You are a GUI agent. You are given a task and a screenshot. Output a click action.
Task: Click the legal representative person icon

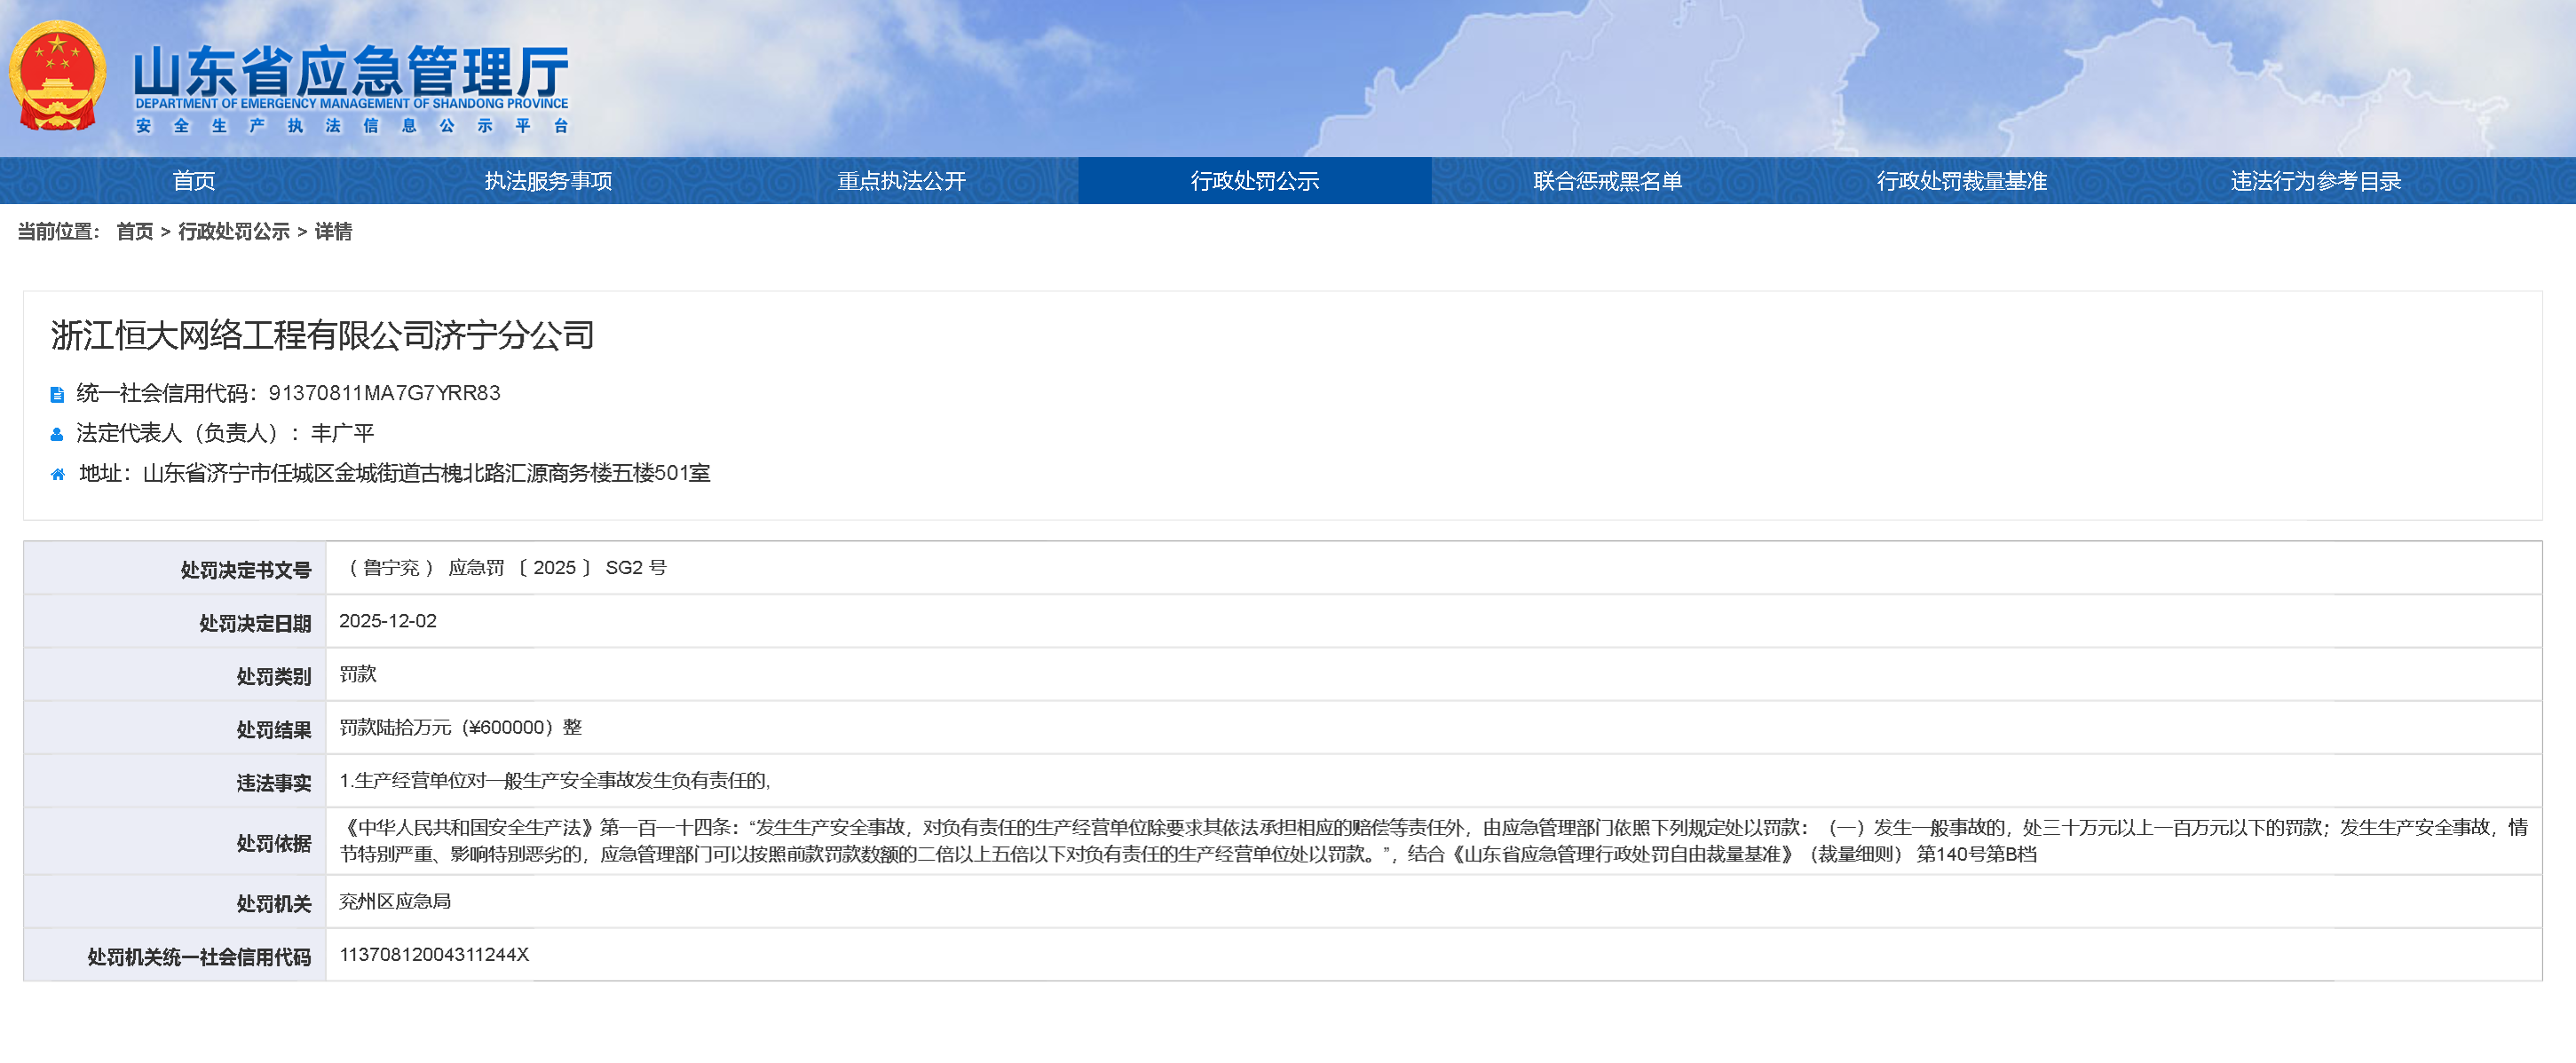point(57,435)
